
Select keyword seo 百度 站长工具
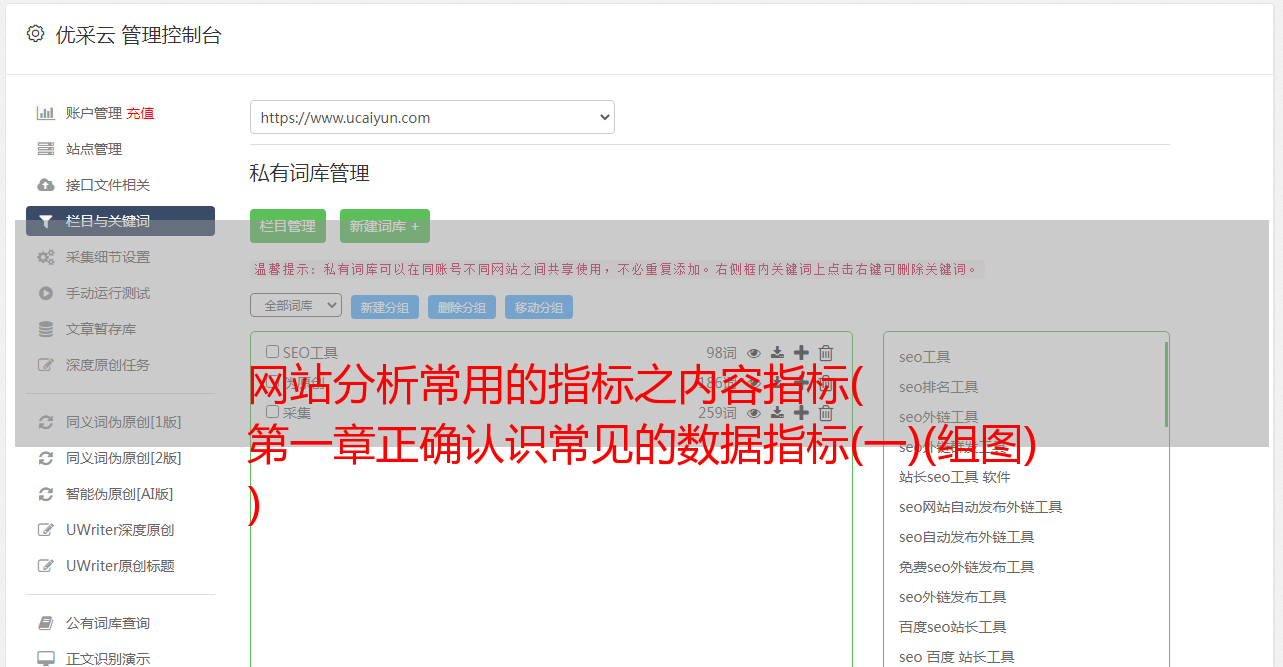pyautogui.click(x=957, y=657)
